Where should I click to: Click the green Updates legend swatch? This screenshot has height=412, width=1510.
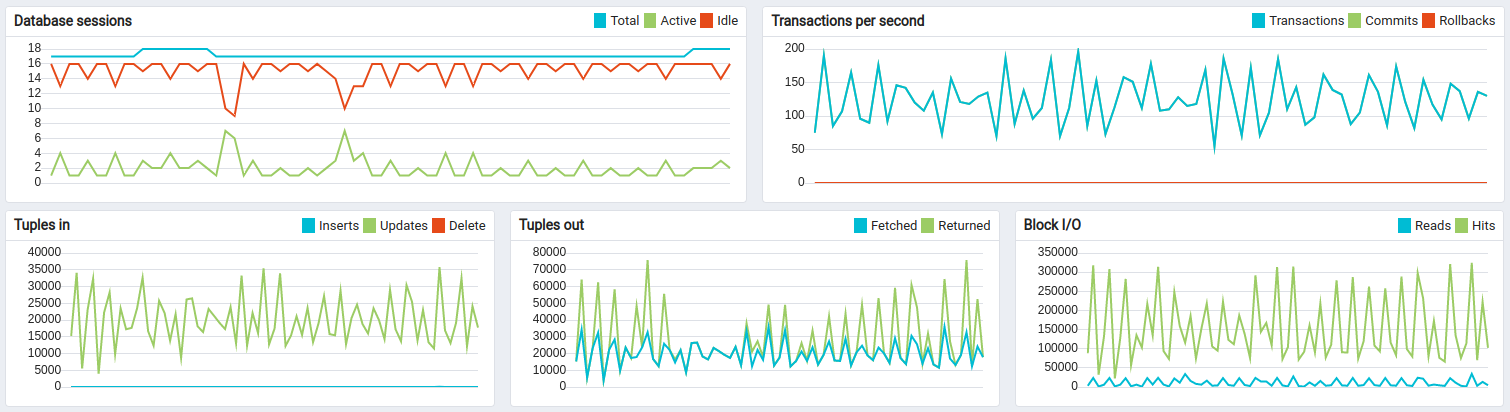click(x=369, y=225)
